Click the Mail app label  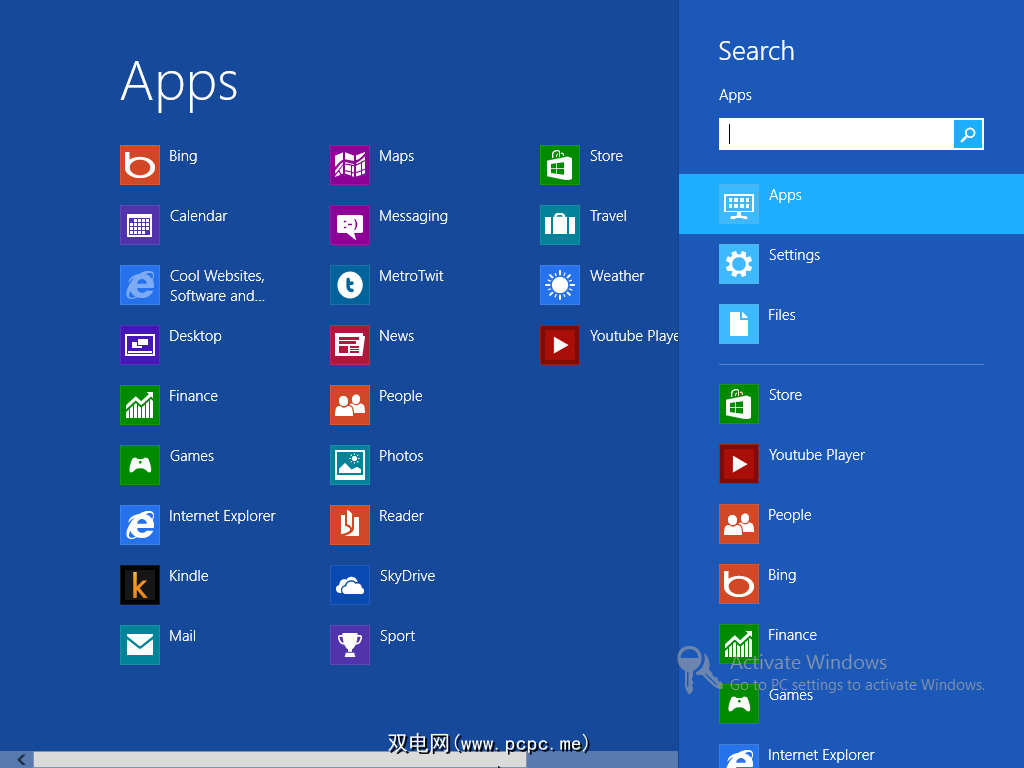tap(183, 636)
